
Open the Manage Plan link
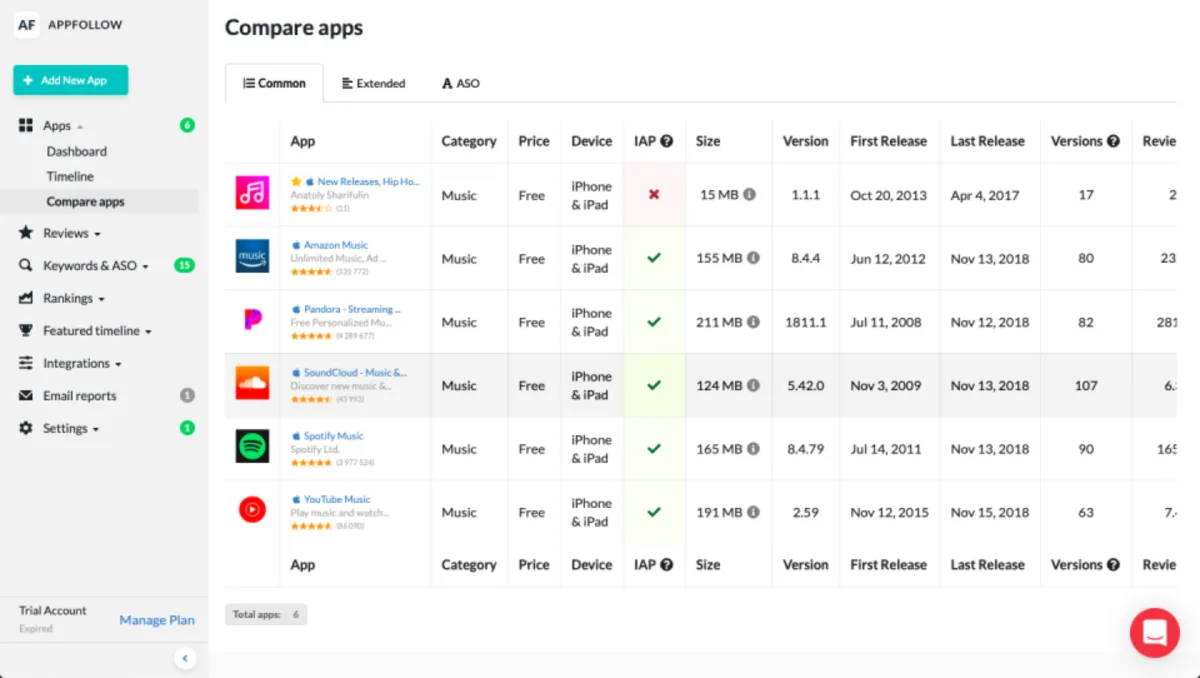157,620
